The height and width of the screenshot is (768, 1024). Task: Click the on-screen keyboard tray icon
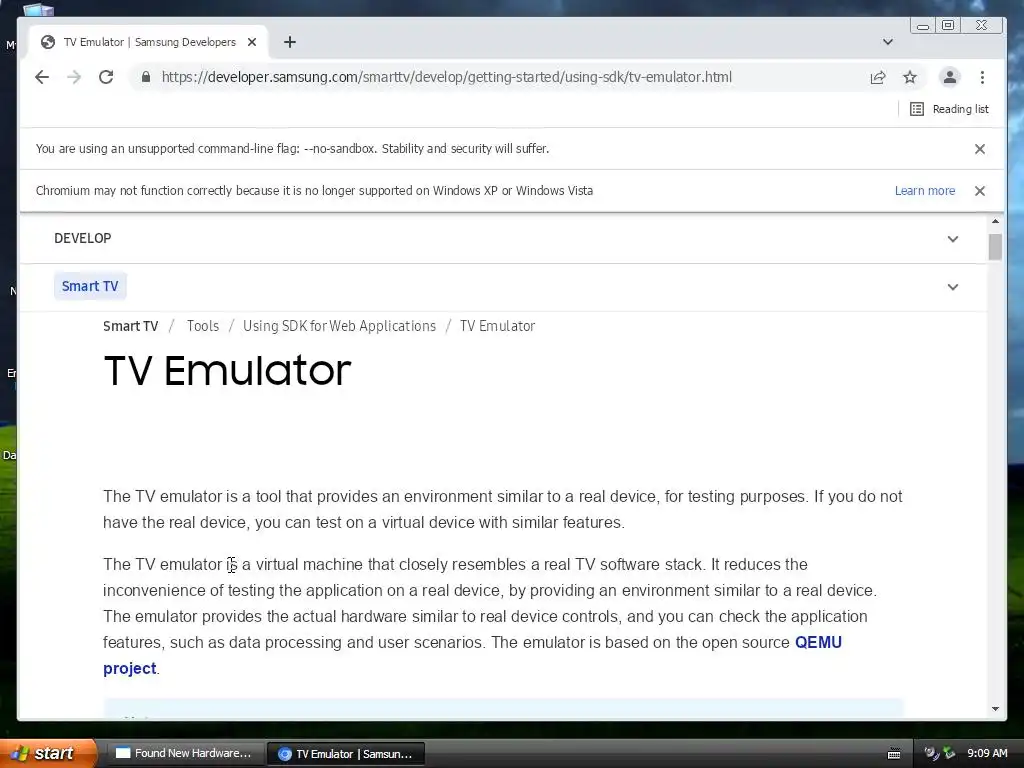(894, 754)
